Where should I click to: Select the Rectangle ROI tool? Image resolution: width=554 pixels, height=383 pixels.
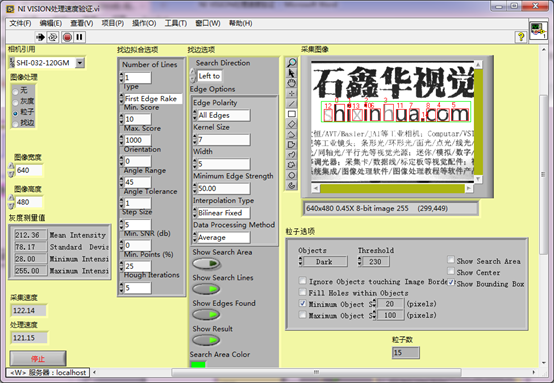pos(291,114)
